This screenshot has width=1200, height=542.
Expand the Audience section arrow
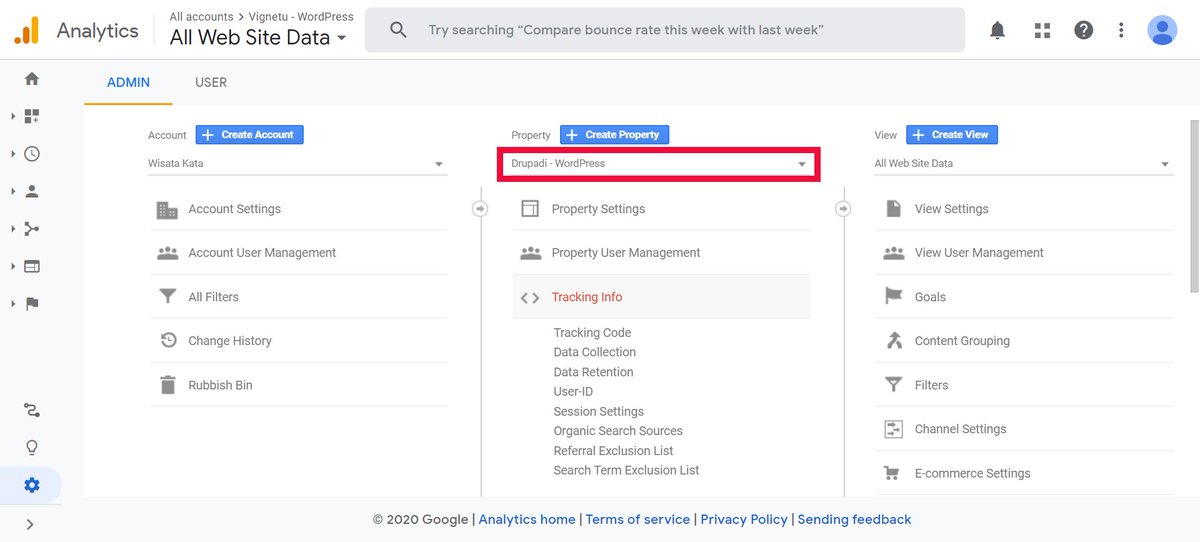[x=13, y=191]
